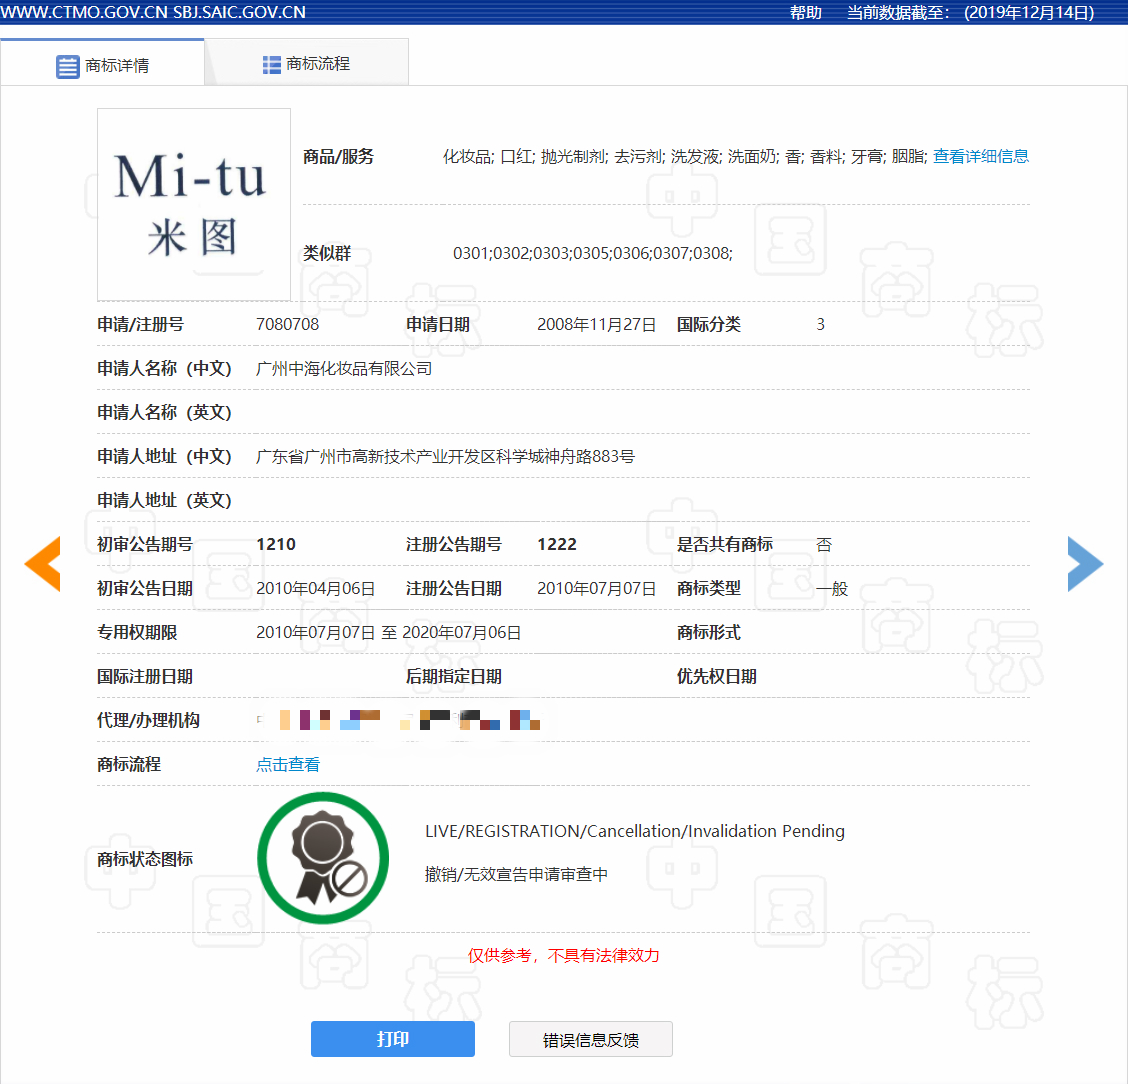Viewport: 1128px width, 1084px height.
Task: Click the data cutoff date 2019年12月14日
Action: [1031, 13]
